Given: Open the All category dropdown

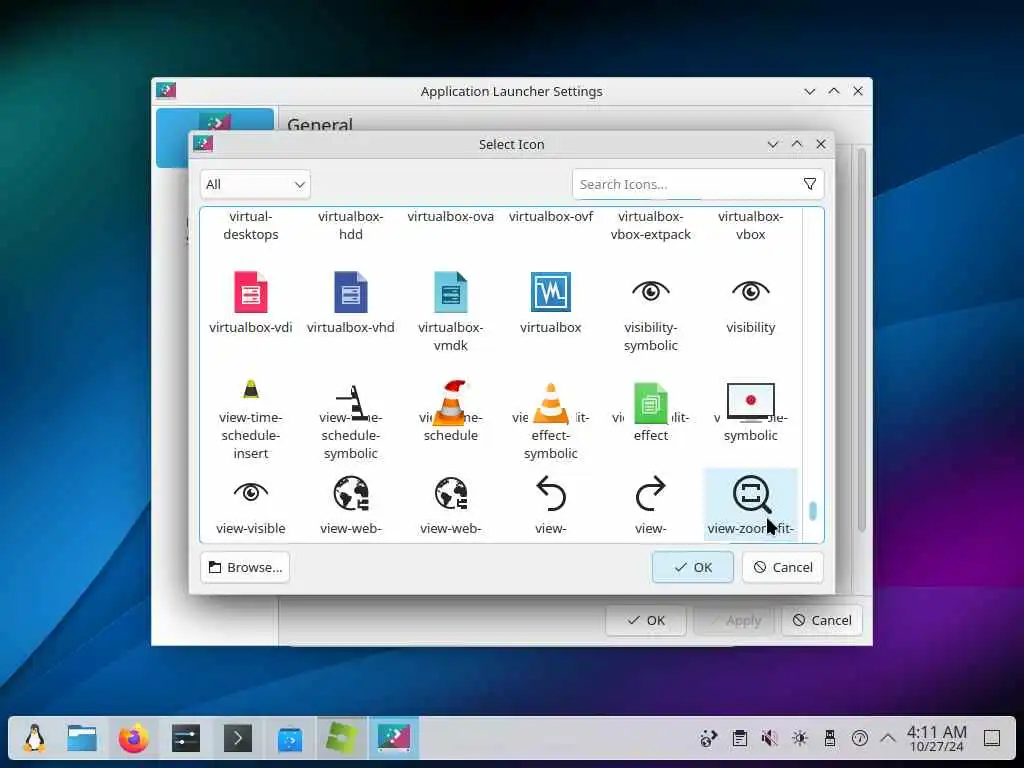Looking at the screenshot, I should (x=255, y=184).
